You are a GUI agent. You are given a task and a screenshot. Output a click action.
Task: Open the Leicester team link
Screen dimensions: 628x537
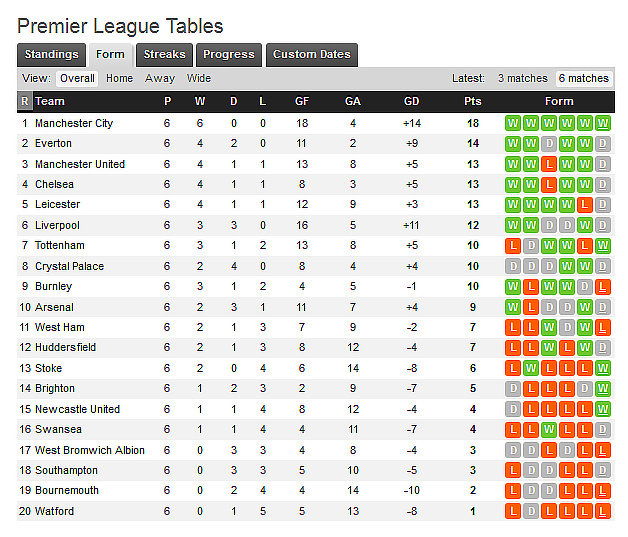57,205
